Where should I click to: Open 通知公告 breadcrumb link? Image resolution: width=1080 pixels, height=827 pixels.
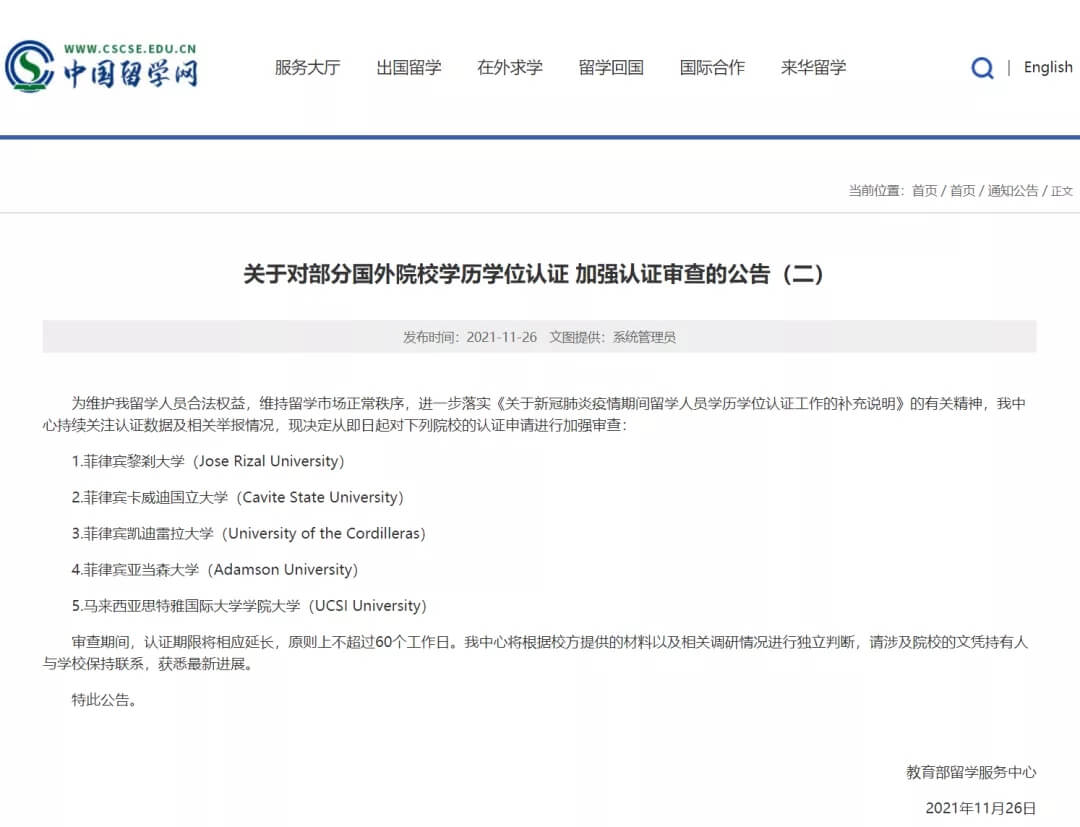[x=1012, y=191]
